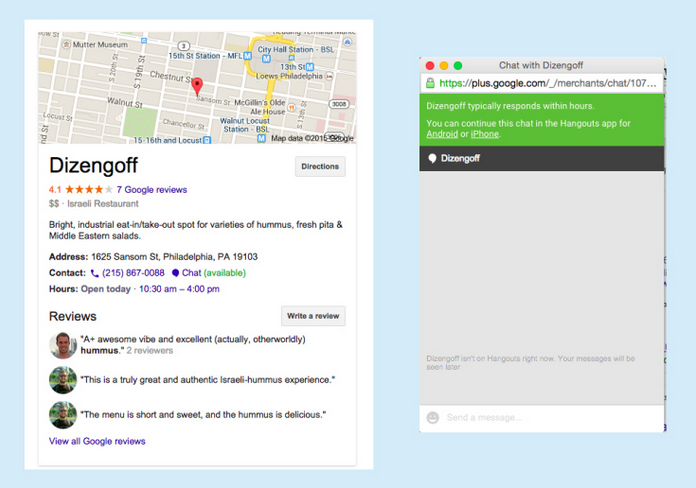Click the purple chat bubble icon
The width and height of the screenshot is (696, 488).
pos(175,273)
